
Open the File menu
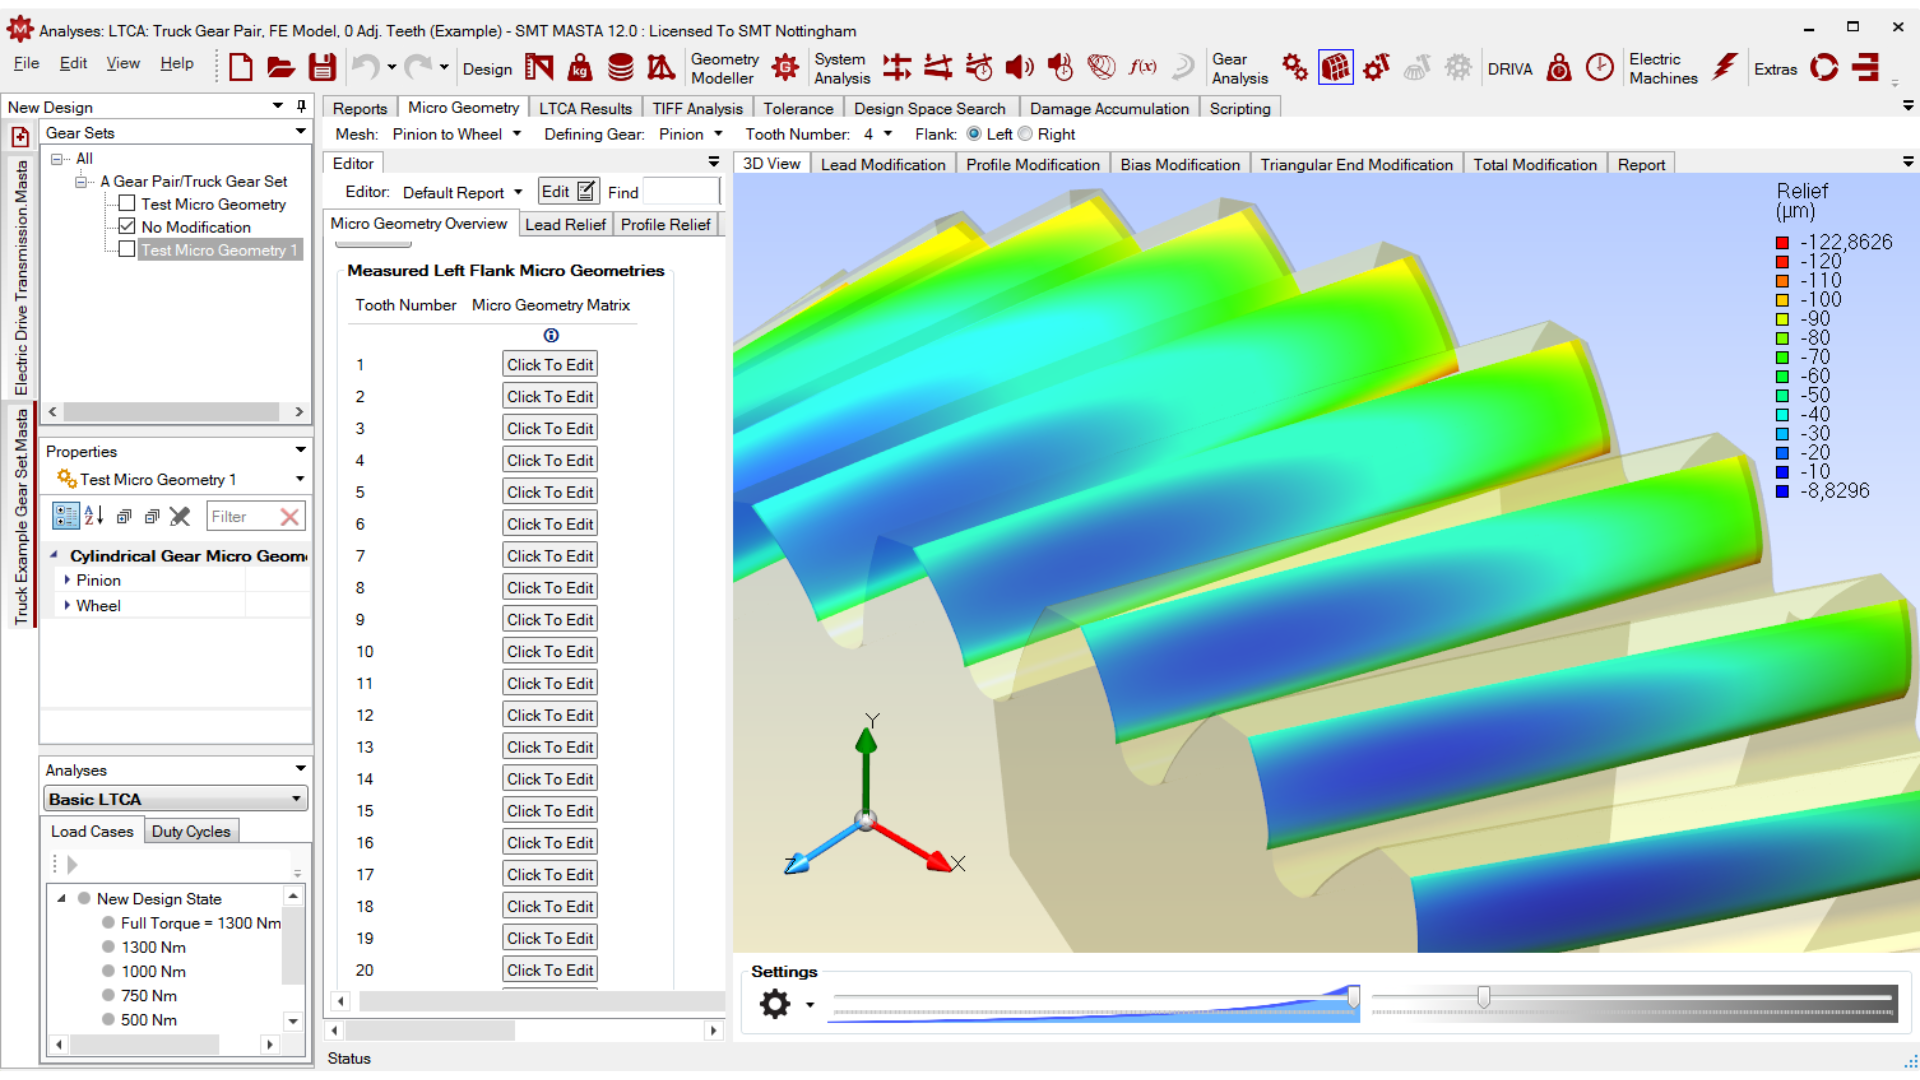26,63
